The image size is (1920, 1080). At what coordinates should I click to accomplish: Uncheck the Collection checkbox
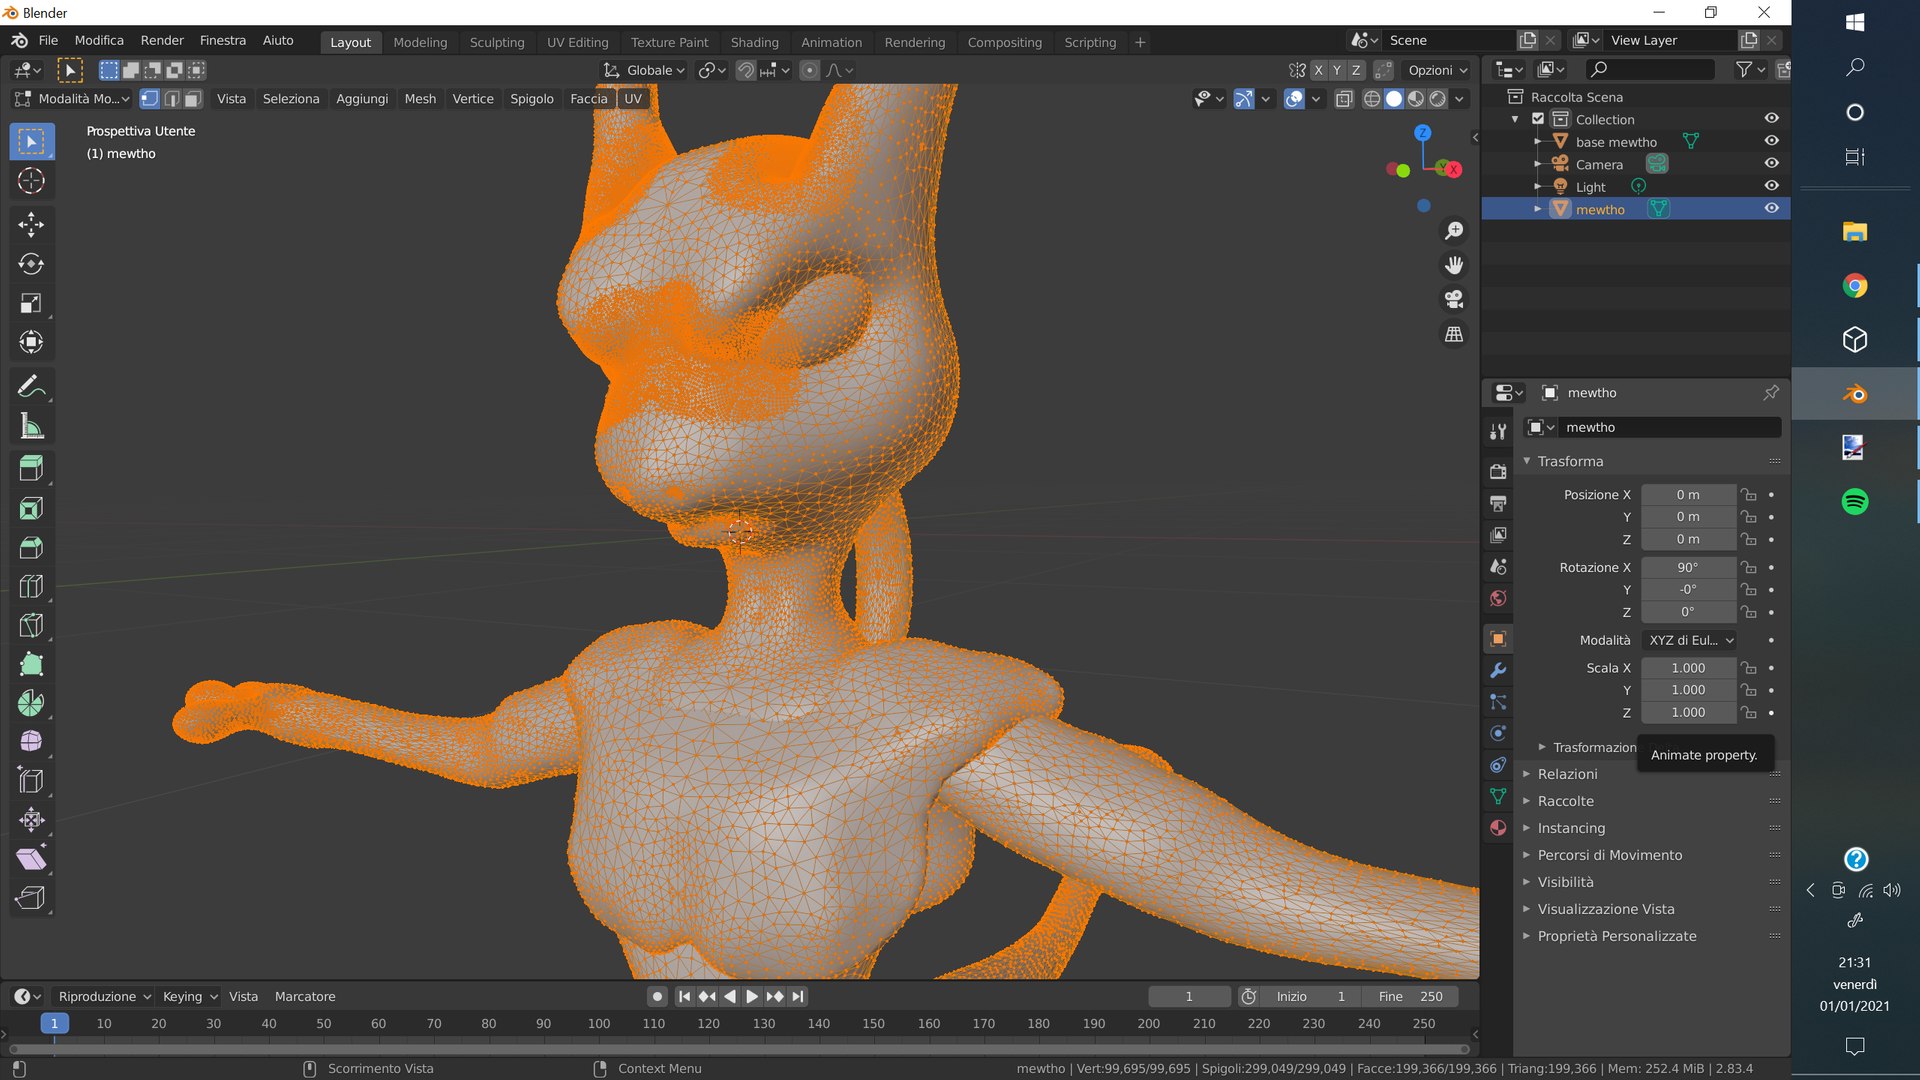coord(1538,119)
